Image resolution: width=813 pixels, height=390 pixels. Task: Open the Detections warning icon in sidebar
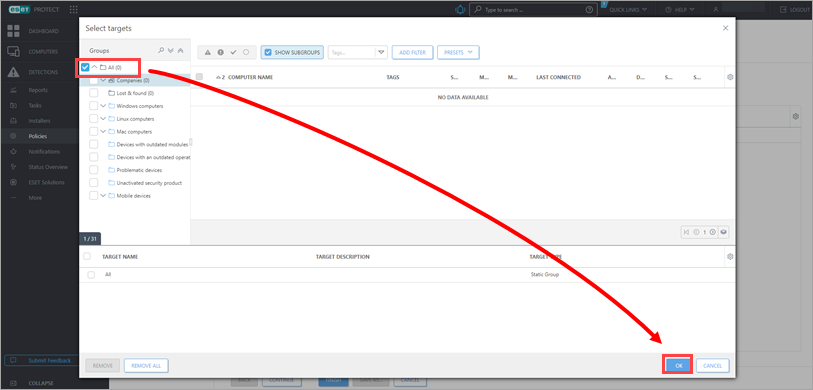tap(13, 73)
